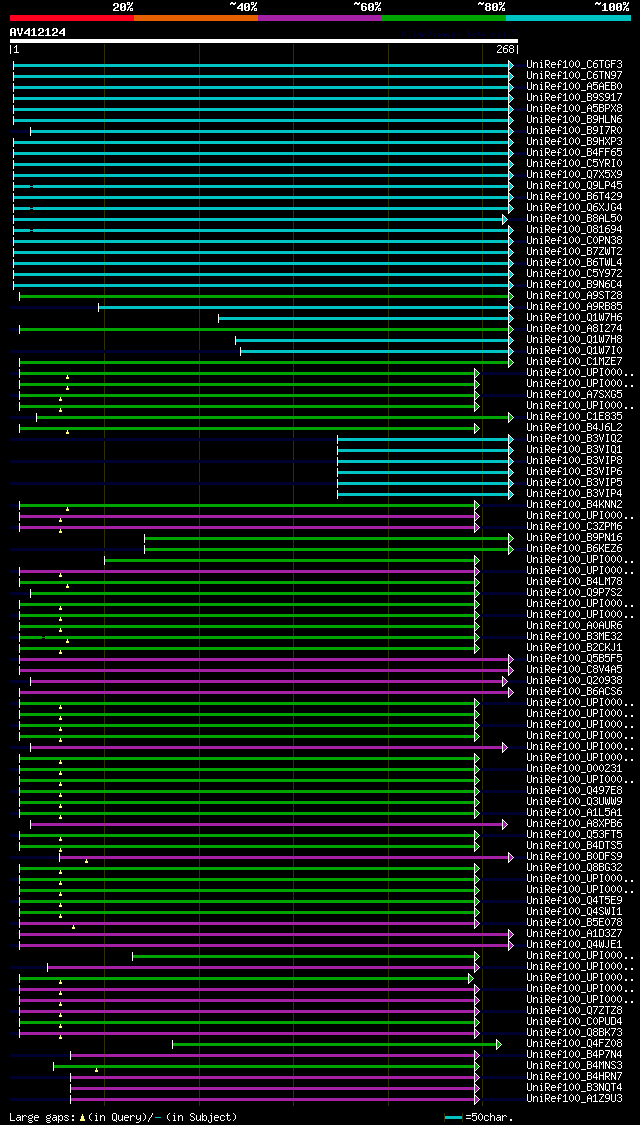640x1125 pixels.
Task: Select hit label UniRef100_C6TN97
Action: tap(574, 75)
